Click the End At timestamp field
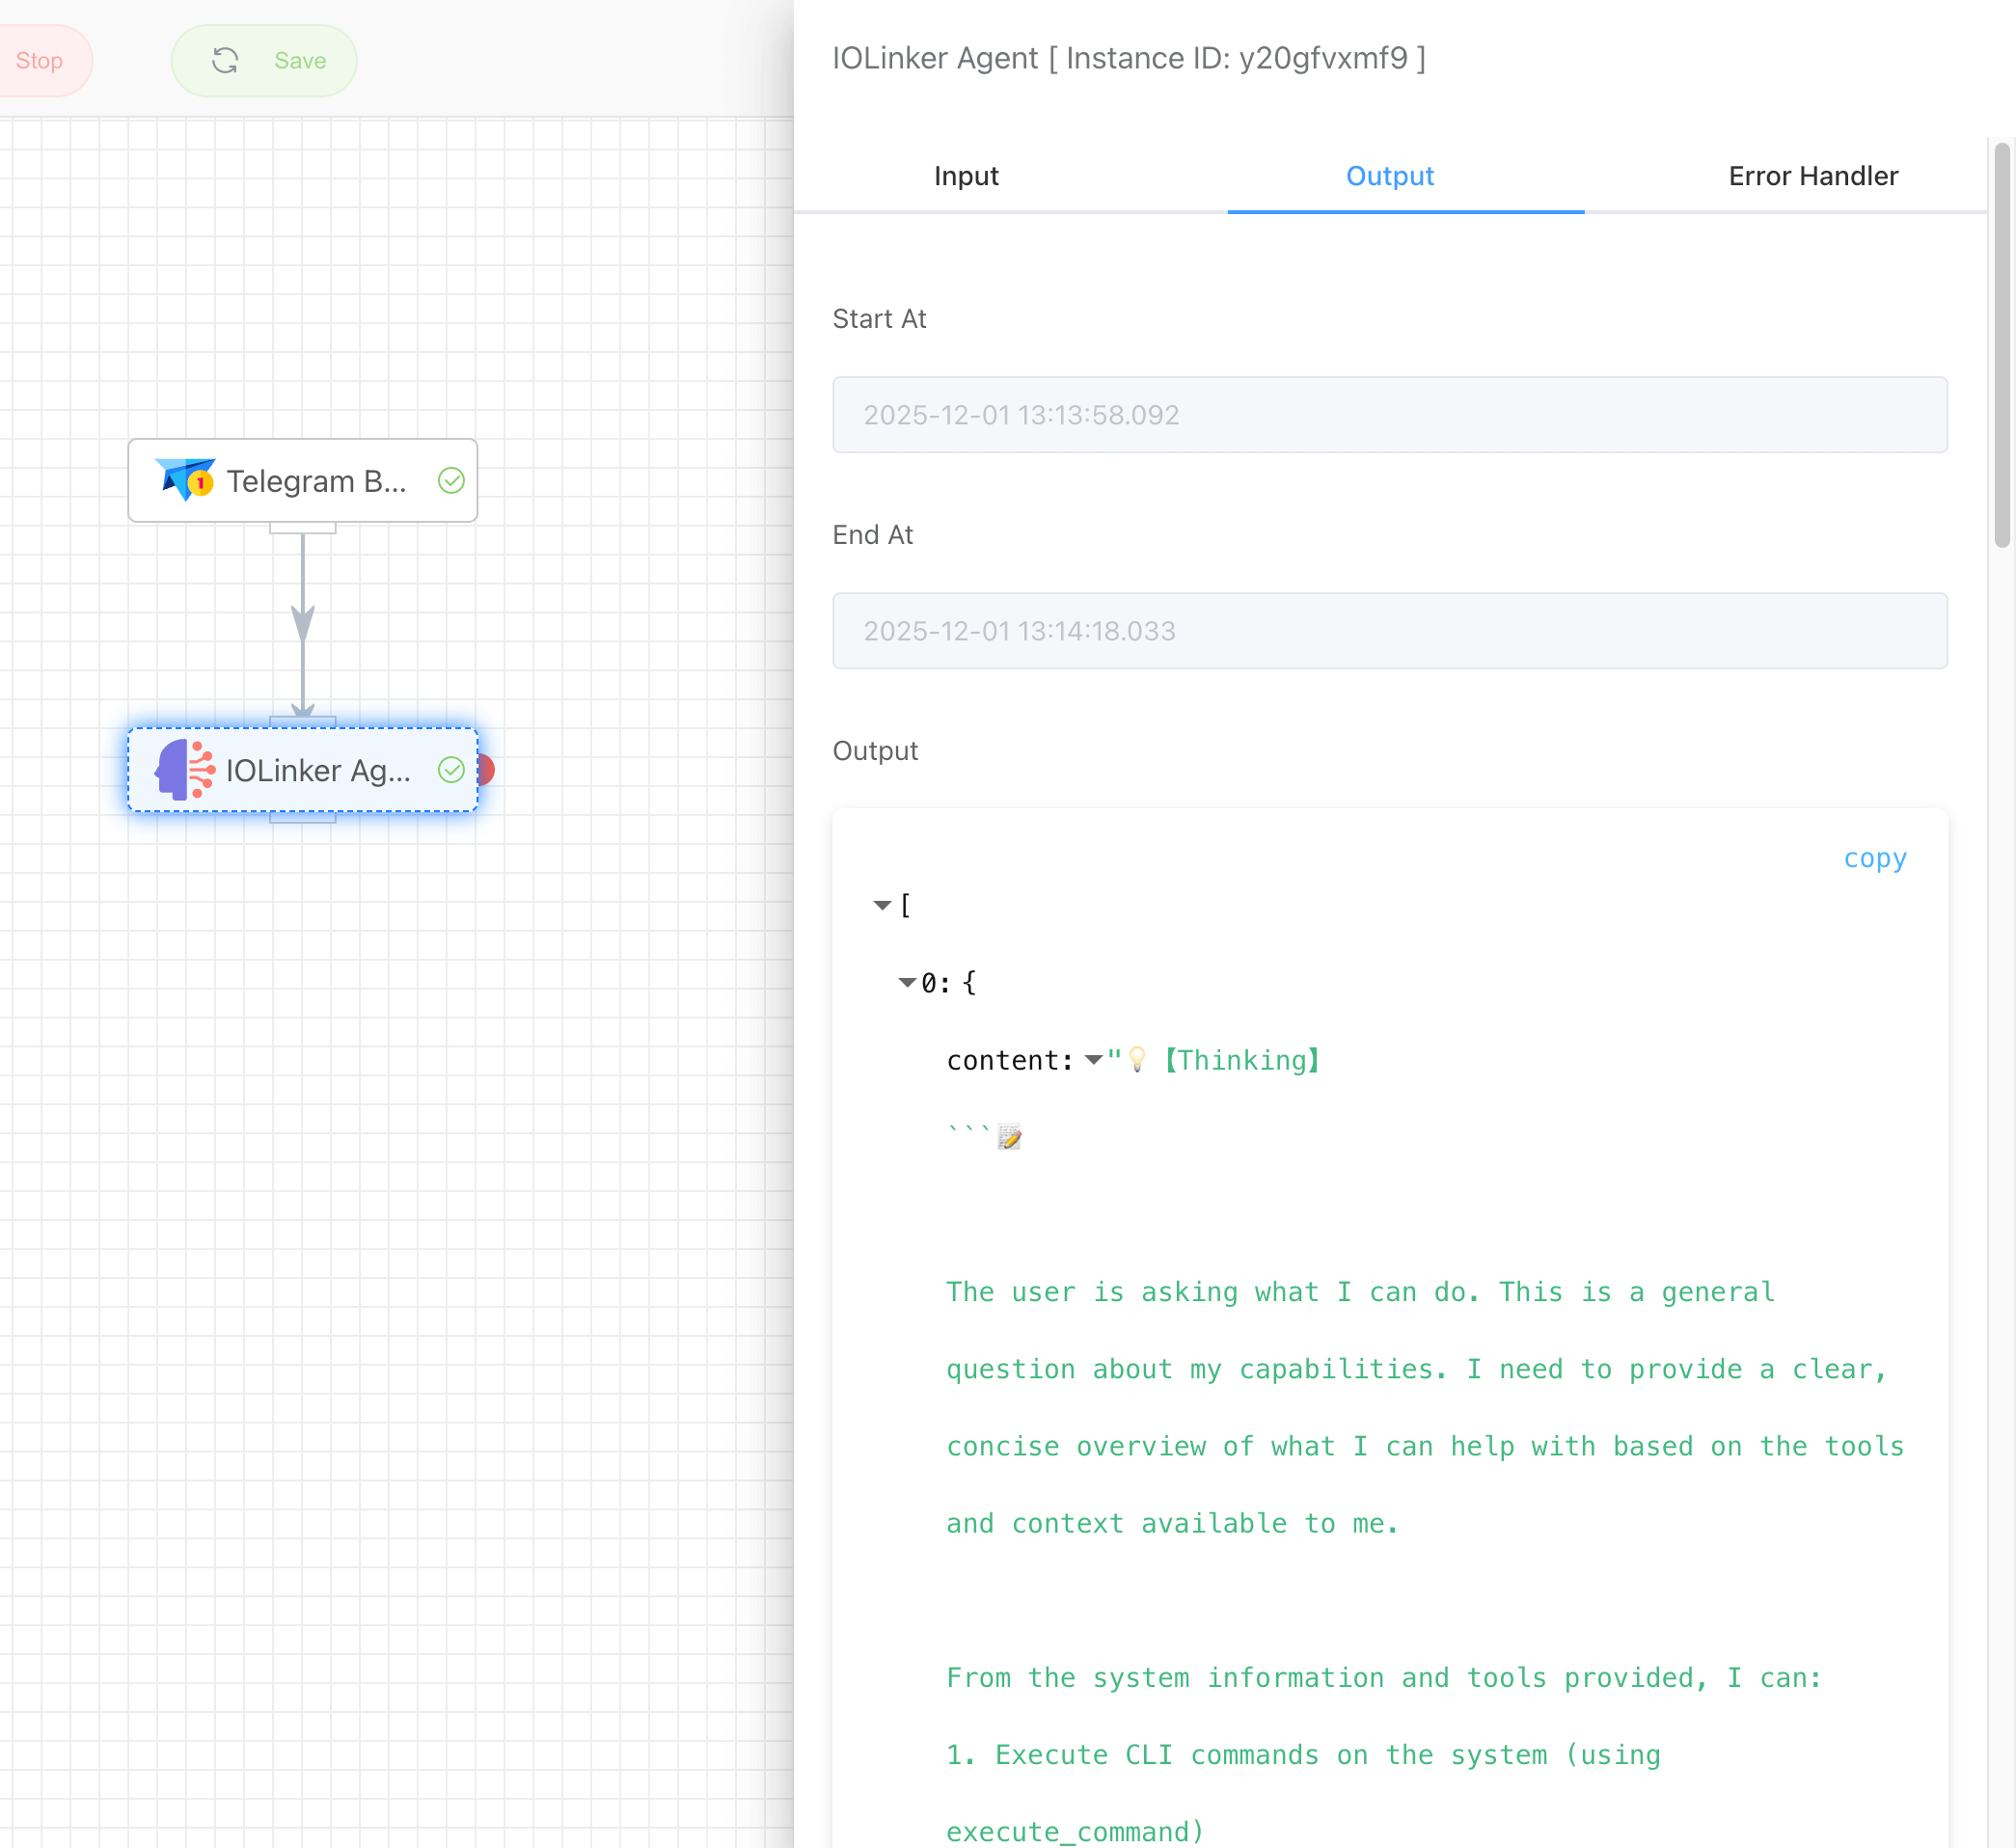The width and height of the screenshot is (2016, 1848). point(1389,631)
